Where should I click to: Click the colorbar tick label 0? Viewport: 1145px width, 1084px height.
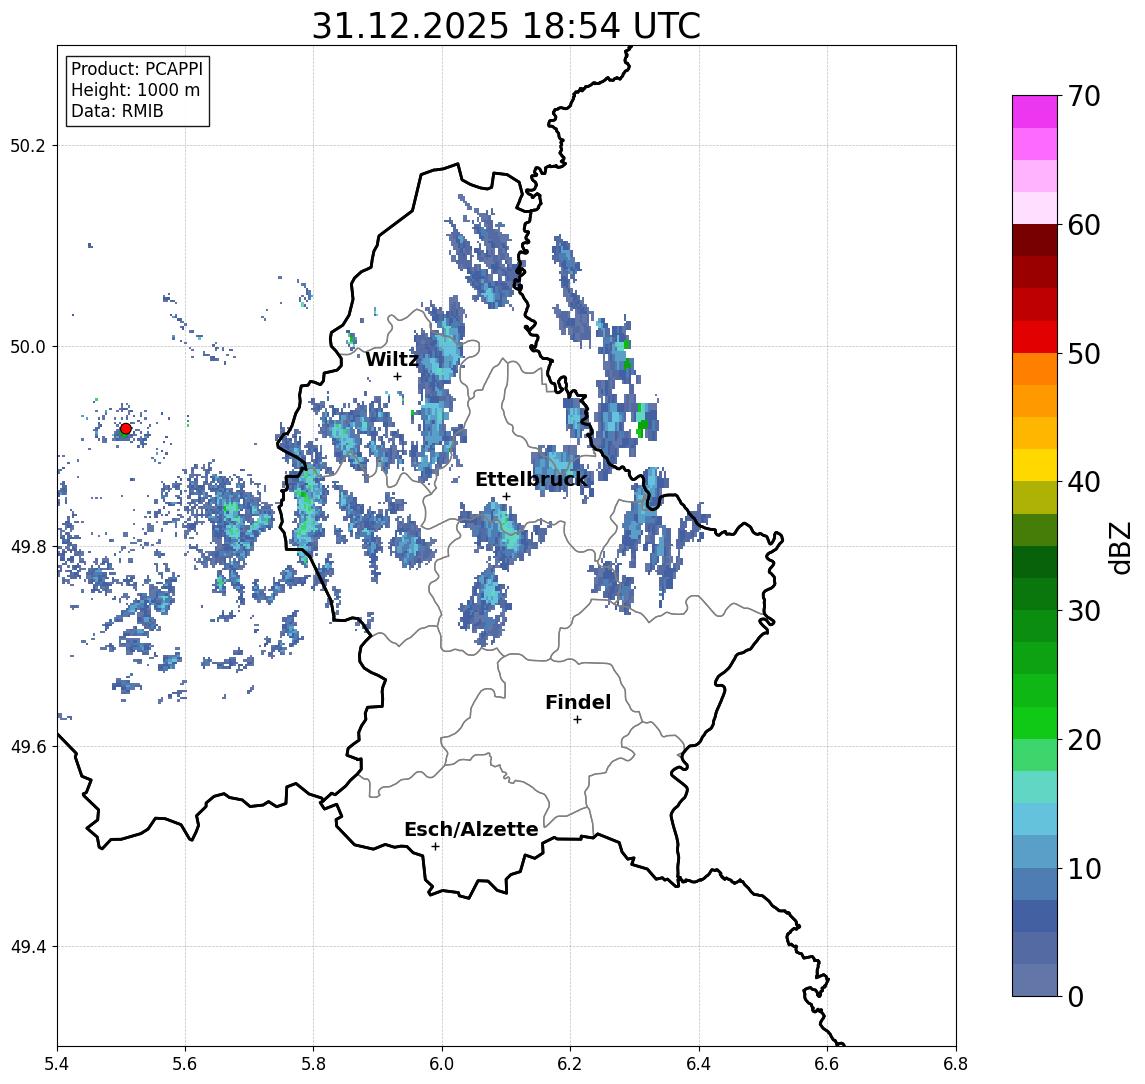pyautogui.click(x=1076, y=997)
